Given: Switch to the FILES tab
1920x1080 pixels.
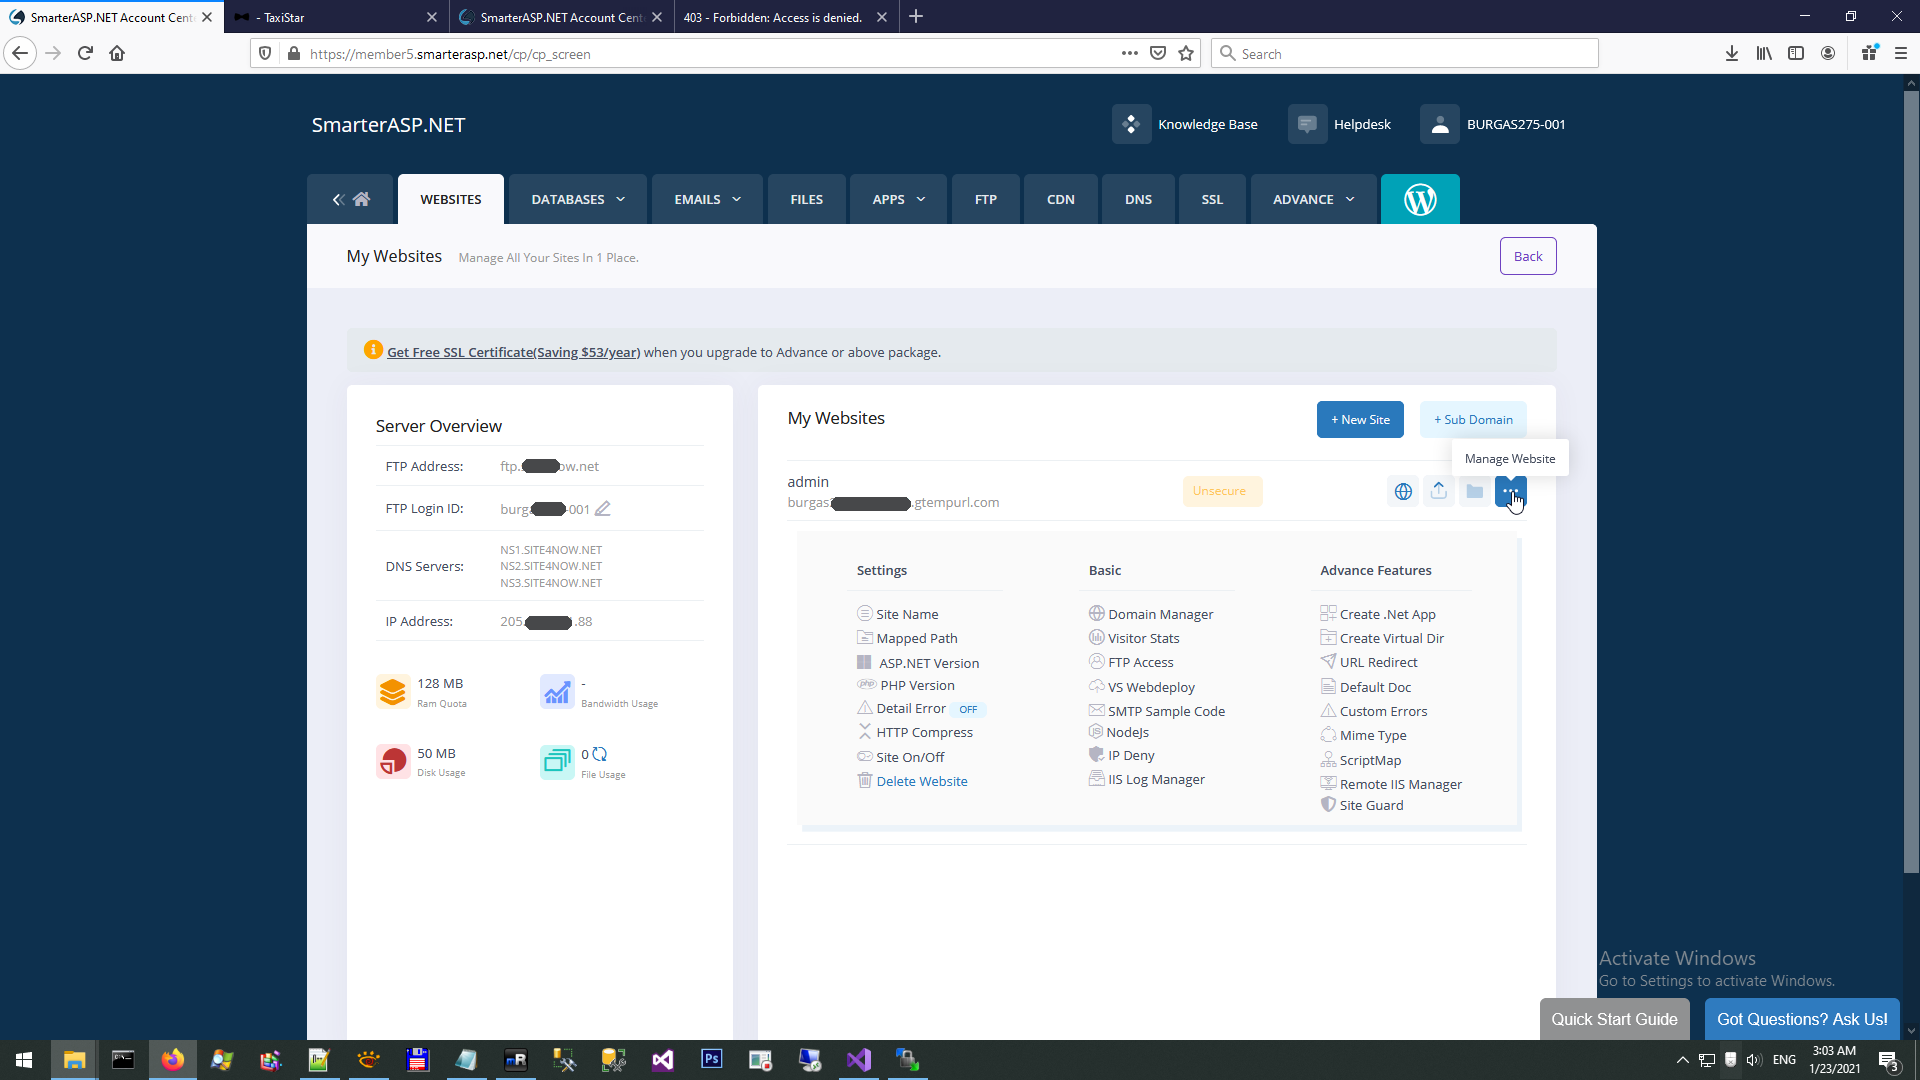Looking at the screenshot, I should pyautogui.click(x=806, y=200).
